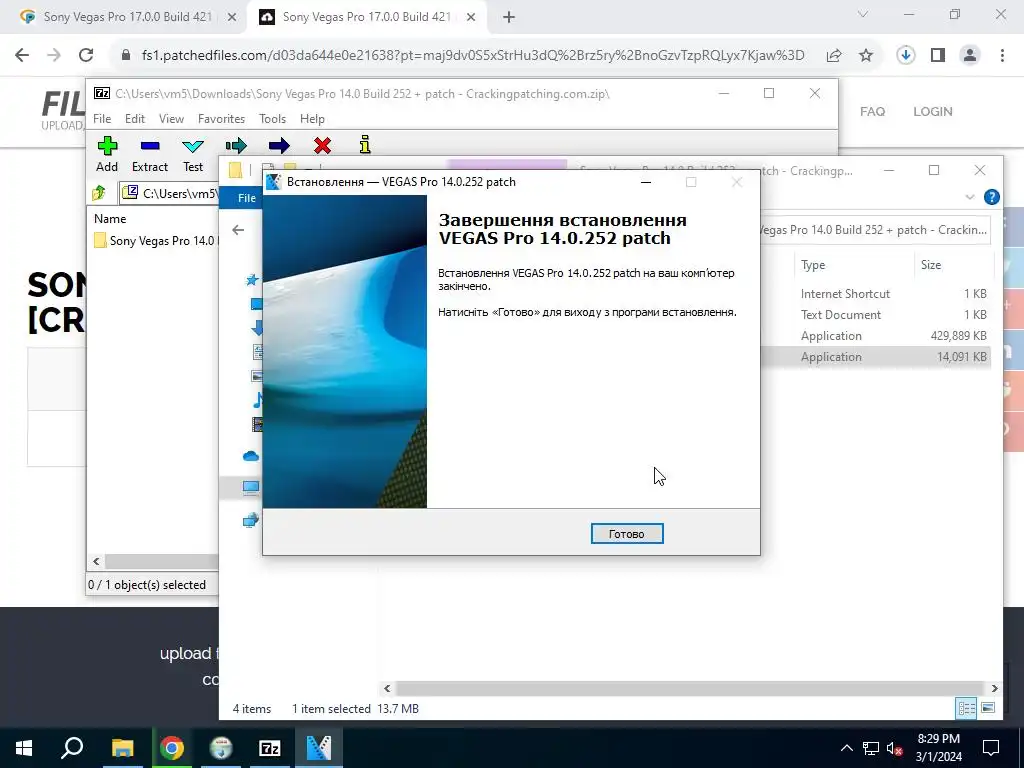Select the Sony Vegas Pro 14.0 folder in 7-Zip
This screenshot has width=1024, height=768.
coord(155,240)
